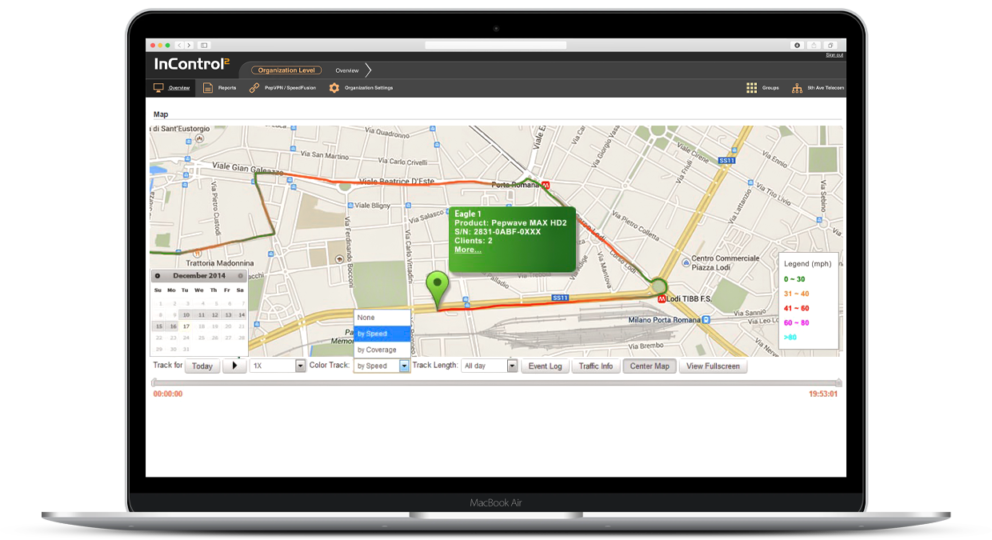The height and width of the screenshot is (540, 992).
Task: Select December 10 in calendar
Action: pos(186,315)
